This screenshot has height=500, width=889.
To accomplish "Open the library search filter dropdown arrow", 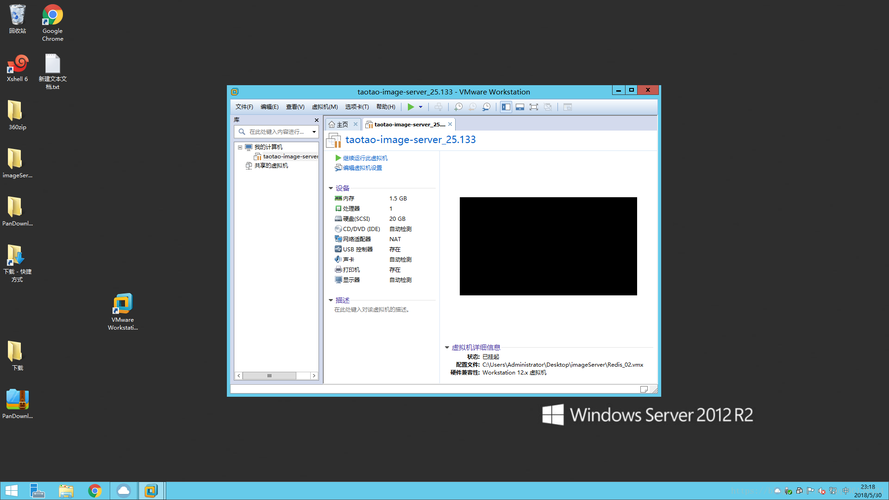I will coord(314,132).
